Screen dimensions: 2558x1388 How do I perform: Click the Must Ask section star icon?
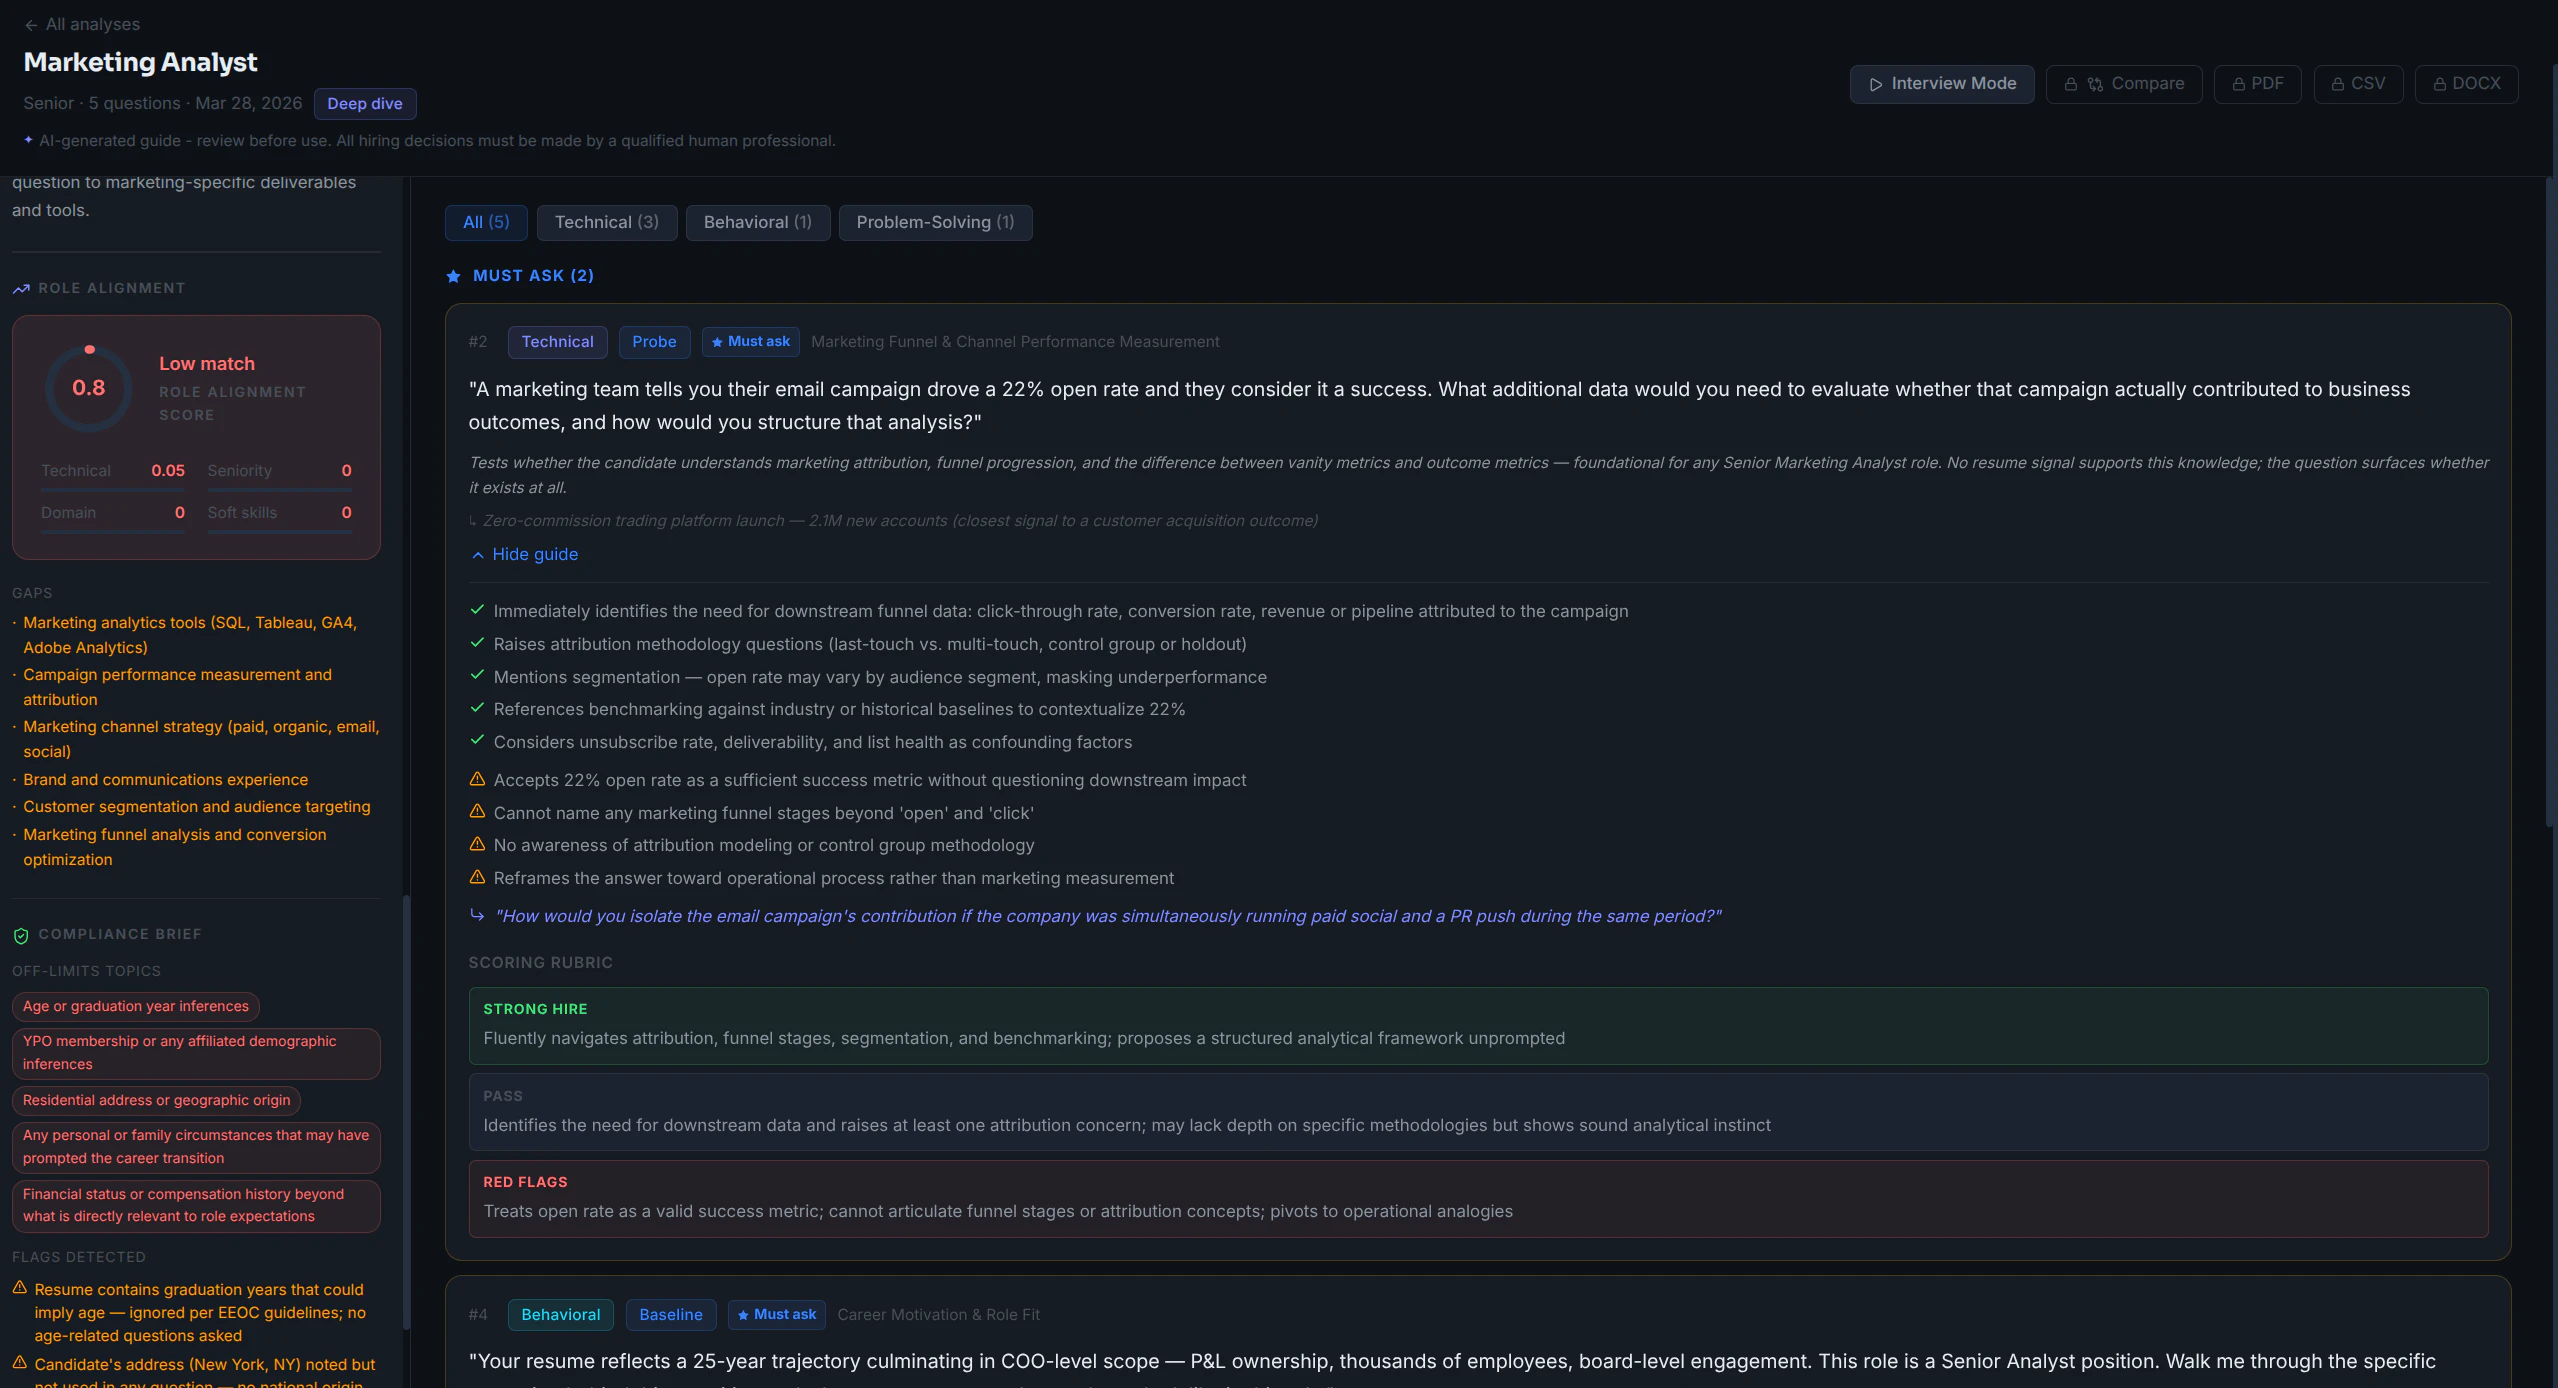point(453,276)
